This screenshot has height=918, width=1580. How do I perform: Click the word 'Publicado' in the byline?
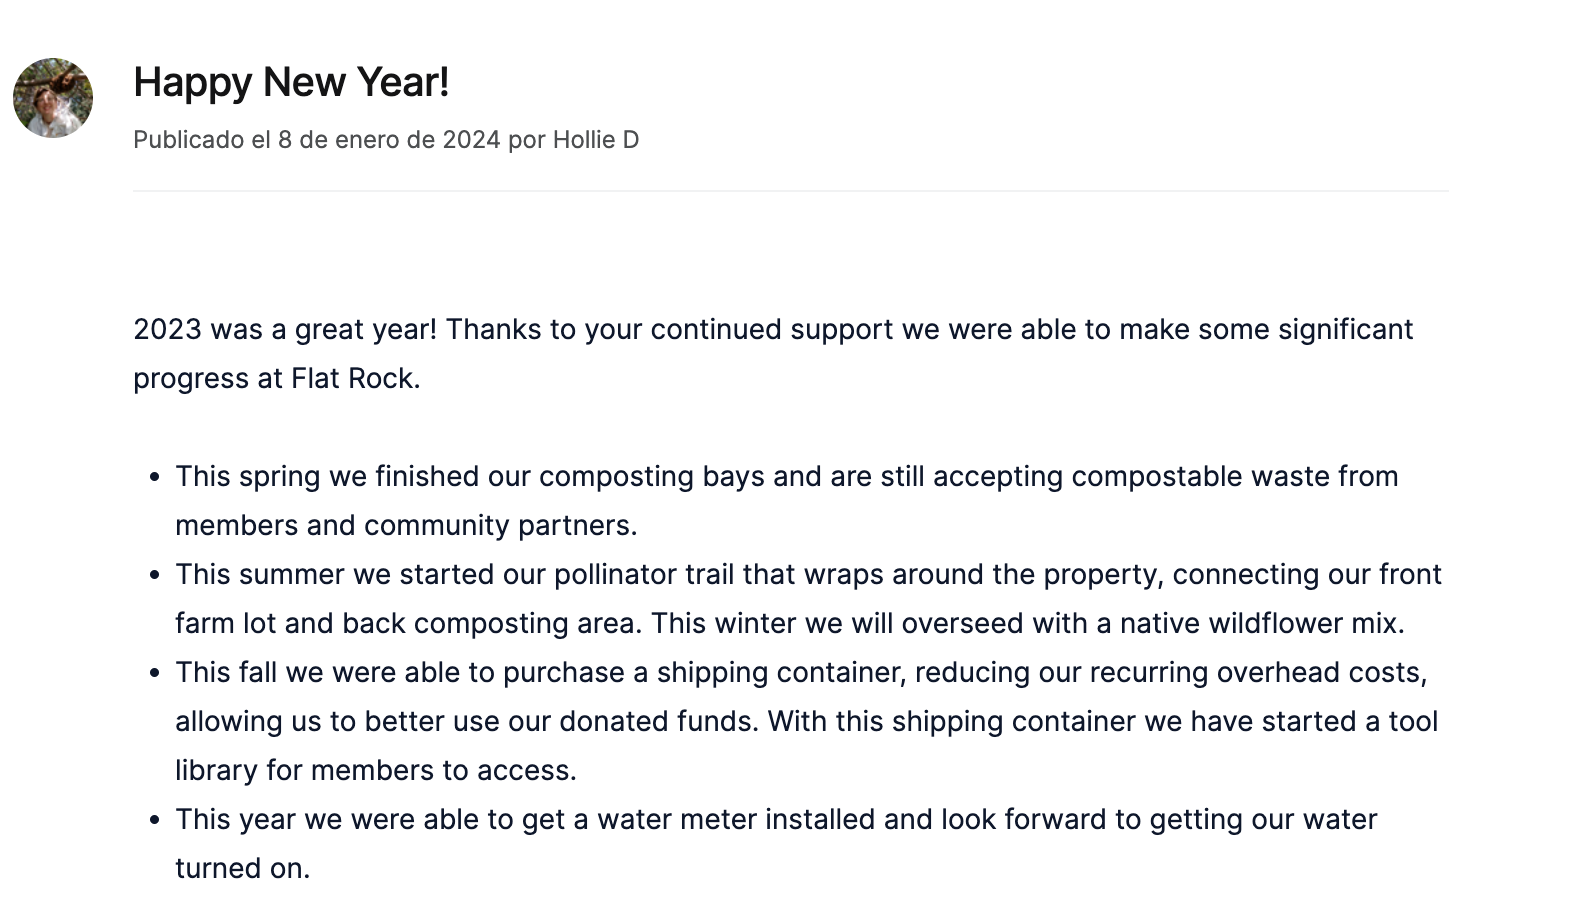(x=189, y=140)
